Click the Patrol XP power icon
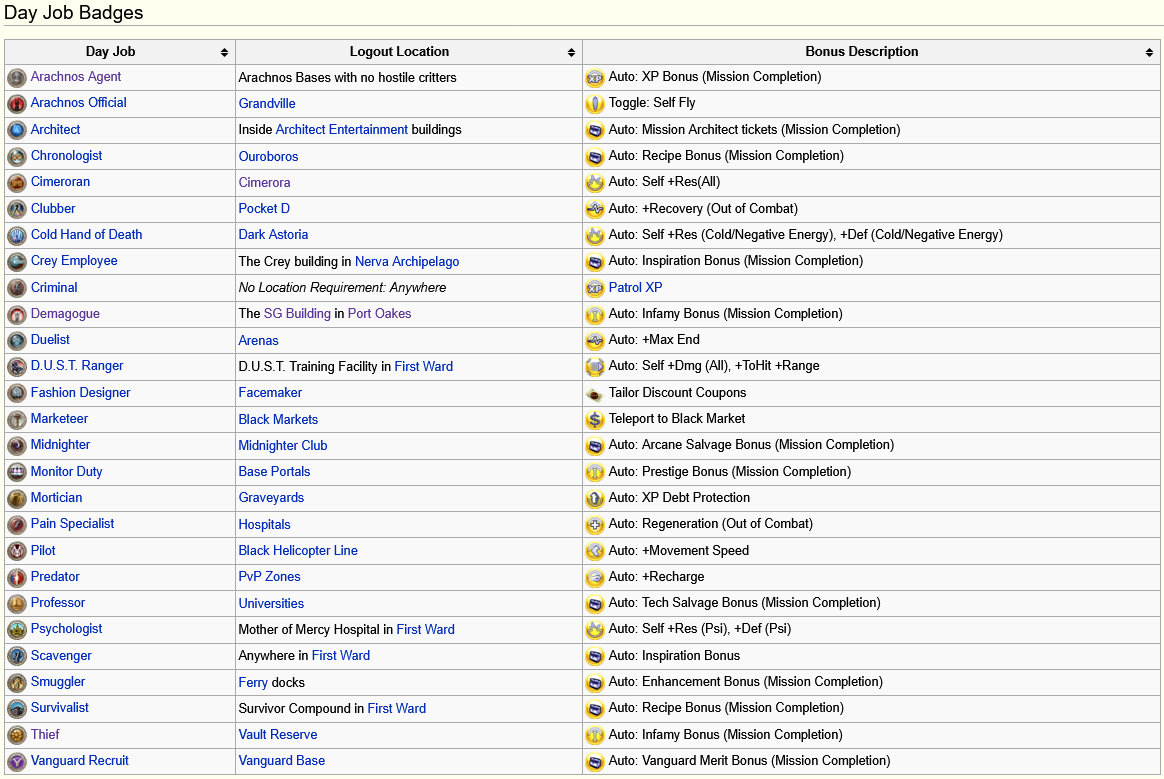1164x779 pixels. point(595,288)
